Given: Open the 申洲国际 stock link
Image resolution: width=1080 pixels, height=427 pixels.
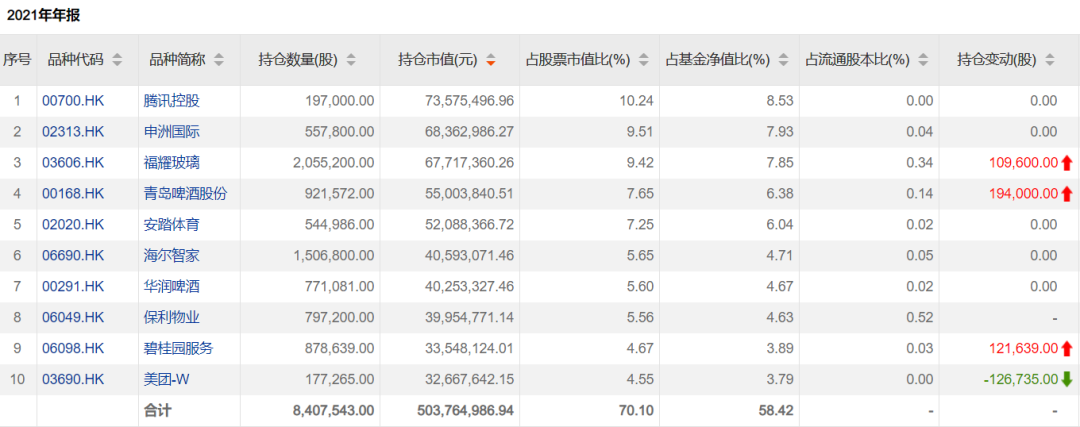Looking at the screenshot, I should 172,132.
